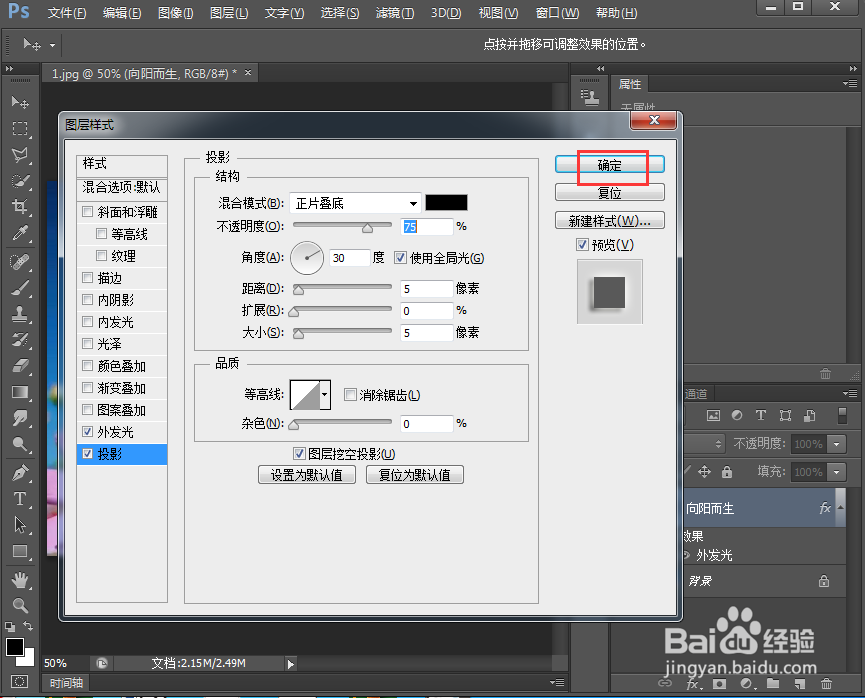865x698 pixels.
Task: Uncheck the 外发光 style checkbox
Action: coord(87,431)
